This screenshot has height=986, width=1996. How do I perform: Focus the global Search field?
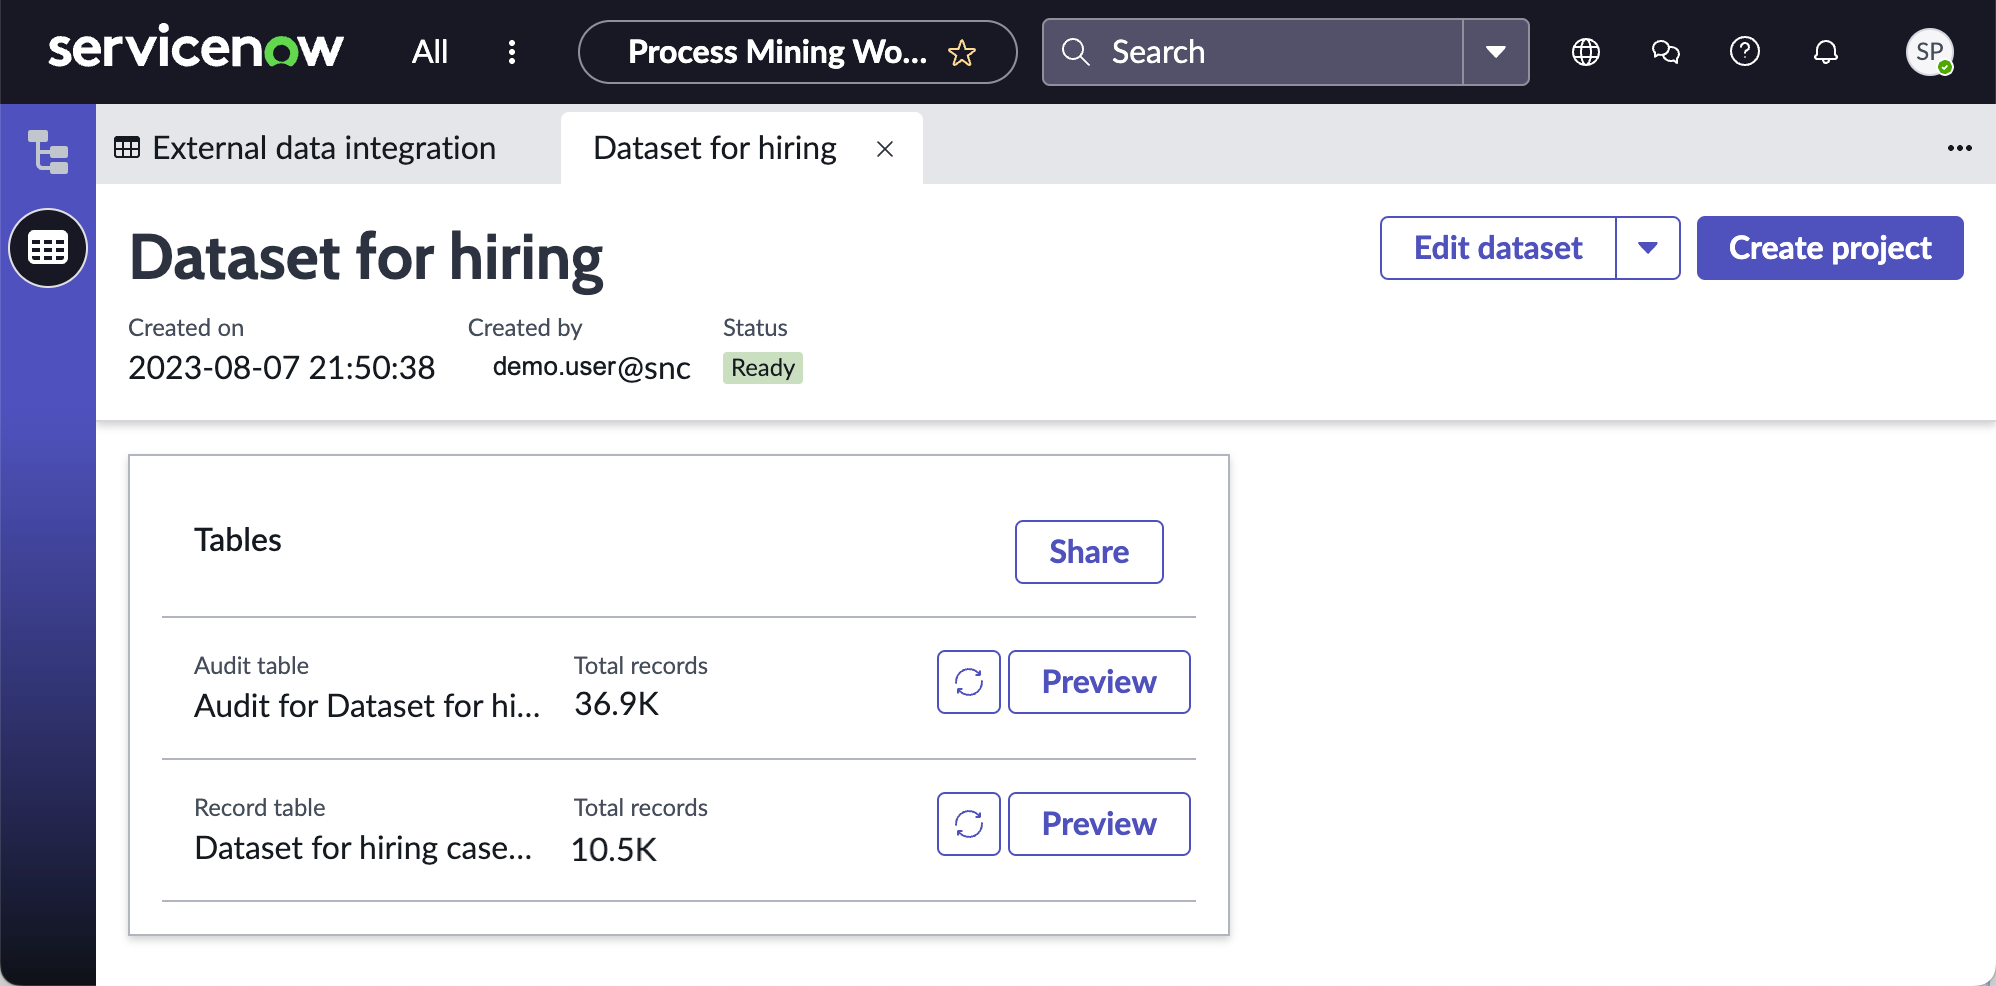(x=1253, y=52)
